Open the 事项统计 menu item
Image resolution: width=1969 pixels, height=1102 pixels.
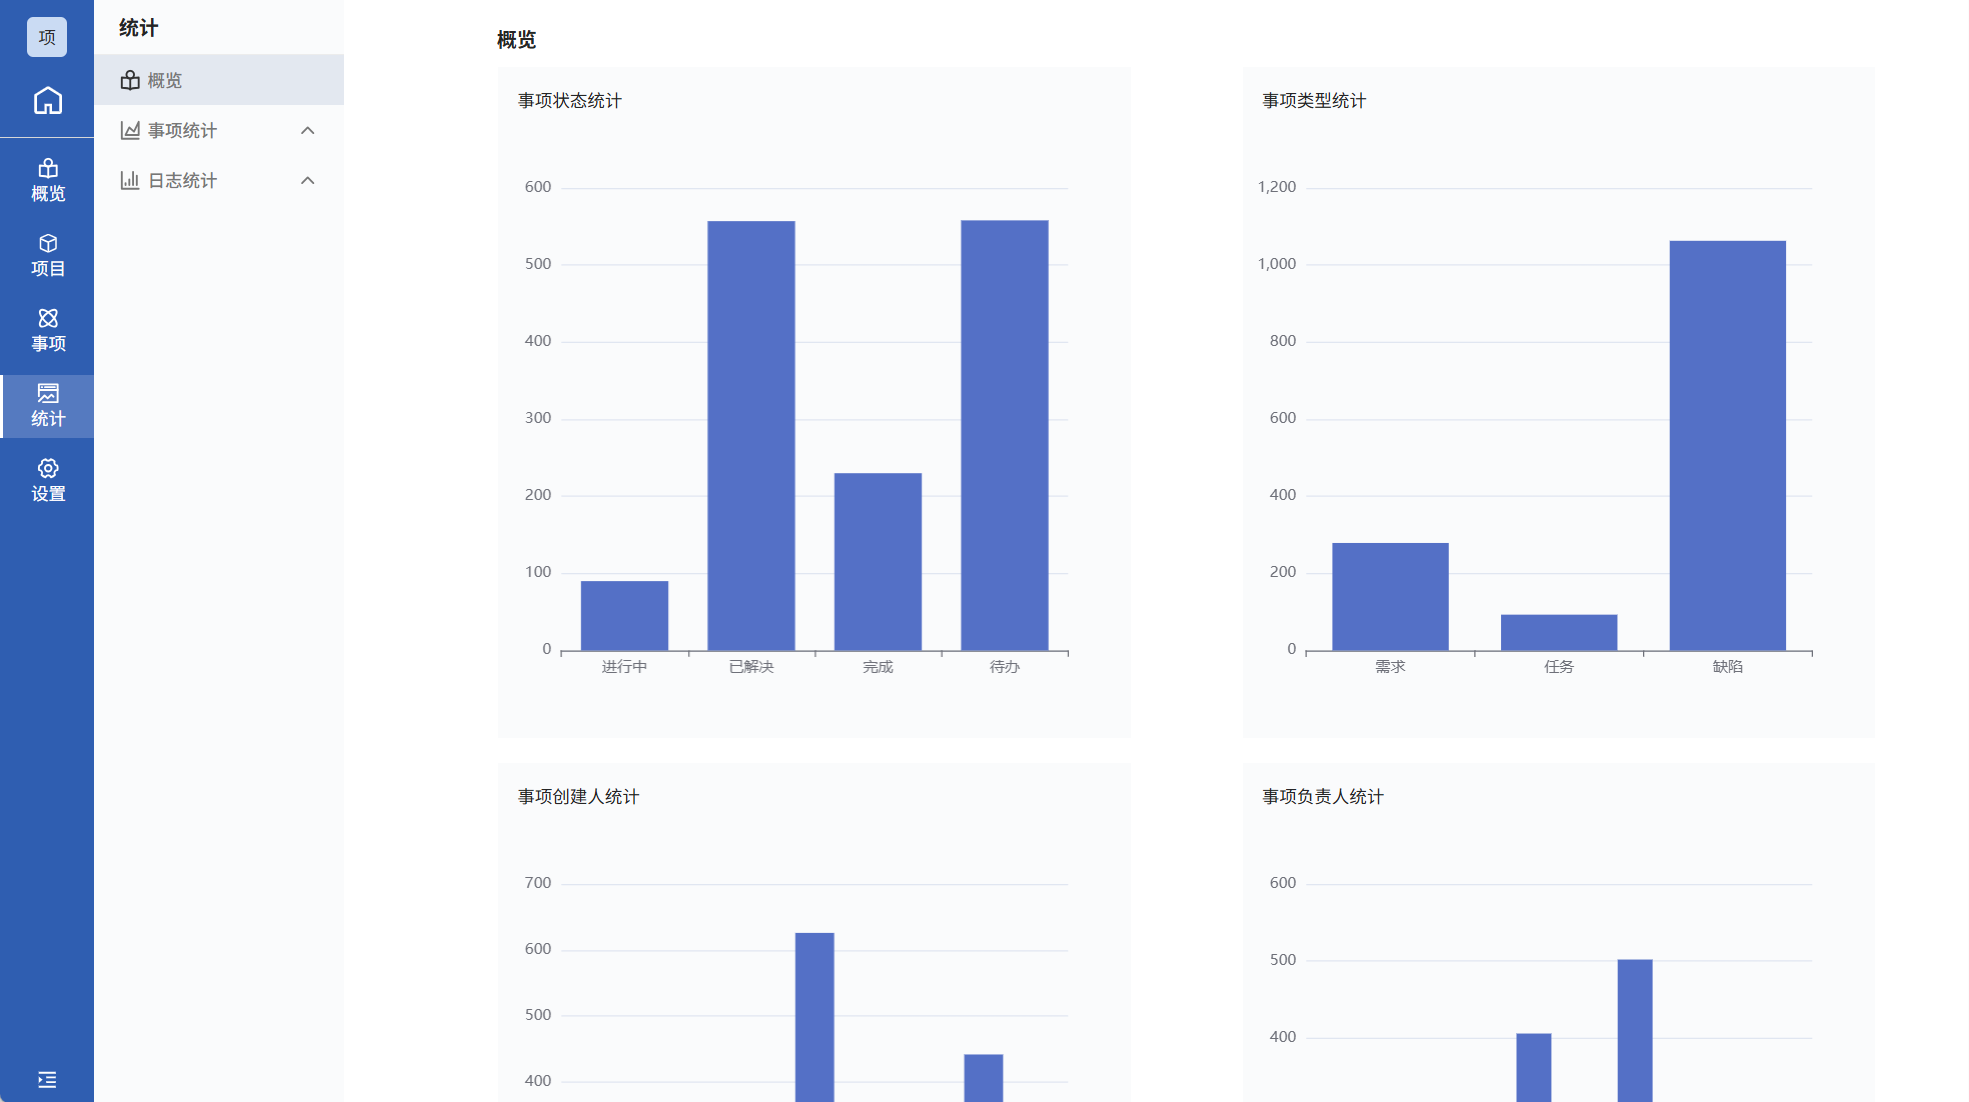click(182, 130)
